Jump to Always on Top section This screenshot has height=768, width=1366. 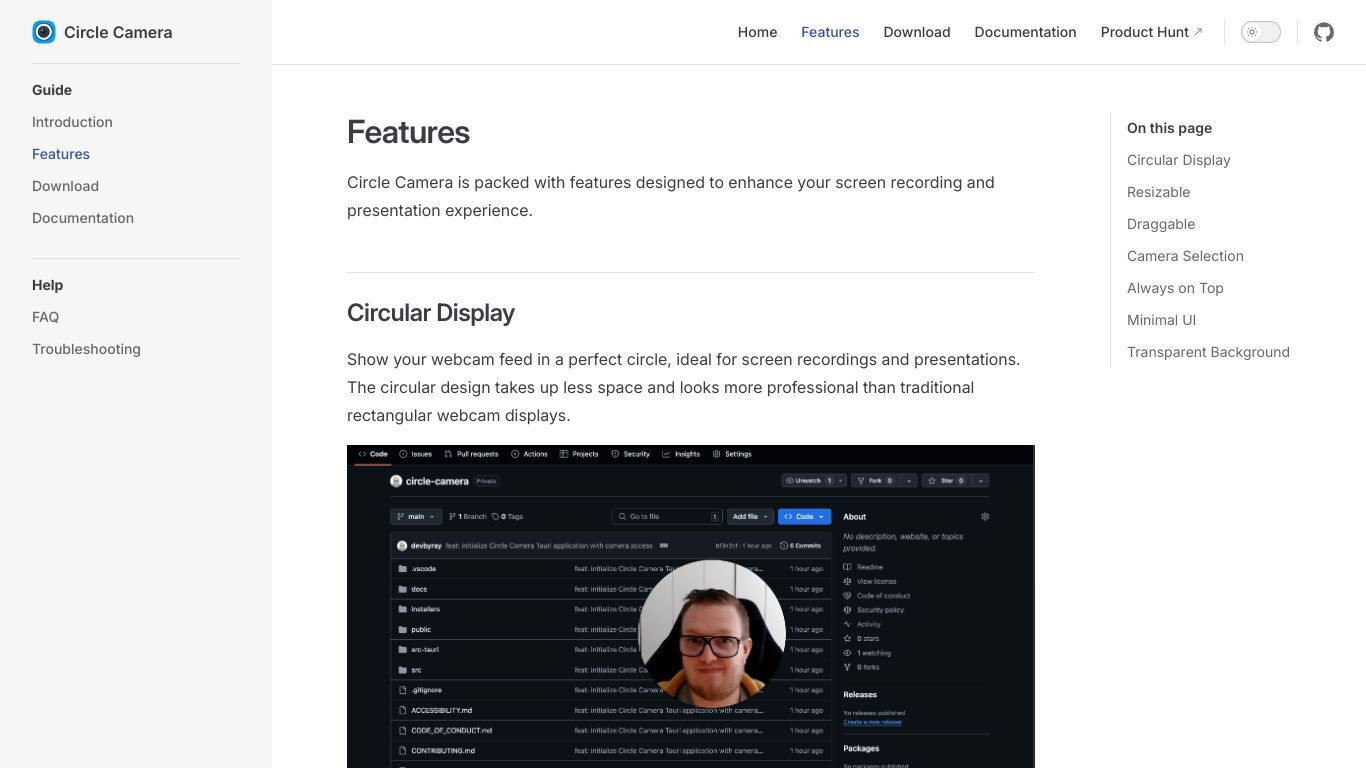1175,288
